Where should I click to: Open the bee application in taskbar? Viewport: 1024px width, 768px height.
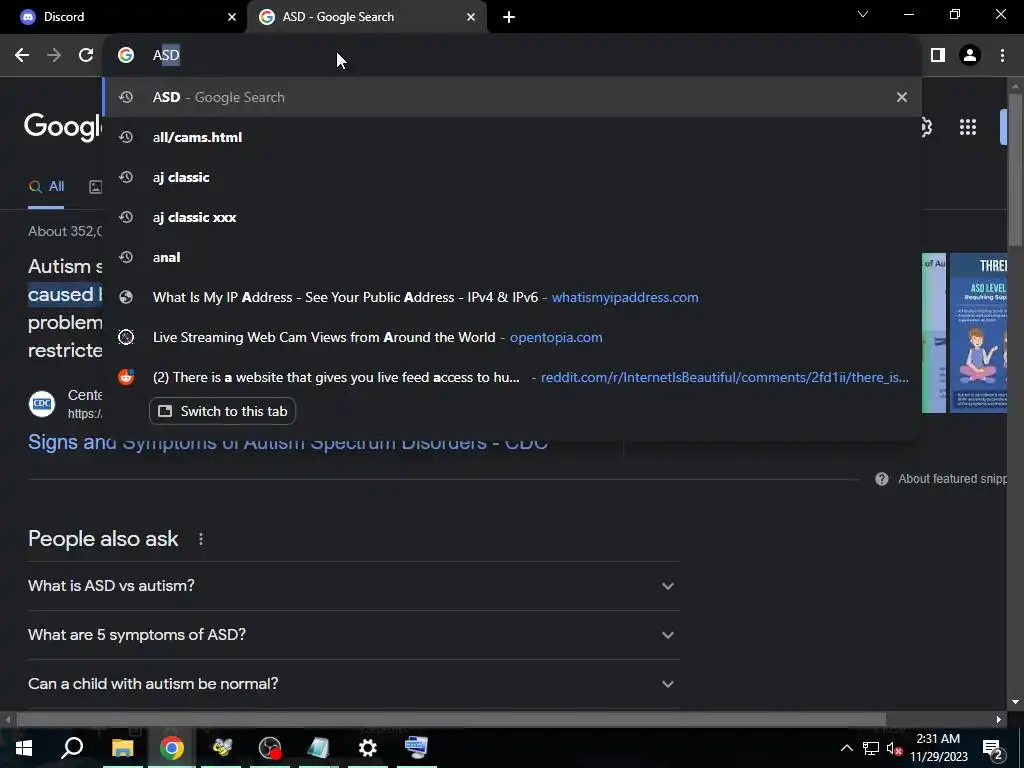pos(221,748)
